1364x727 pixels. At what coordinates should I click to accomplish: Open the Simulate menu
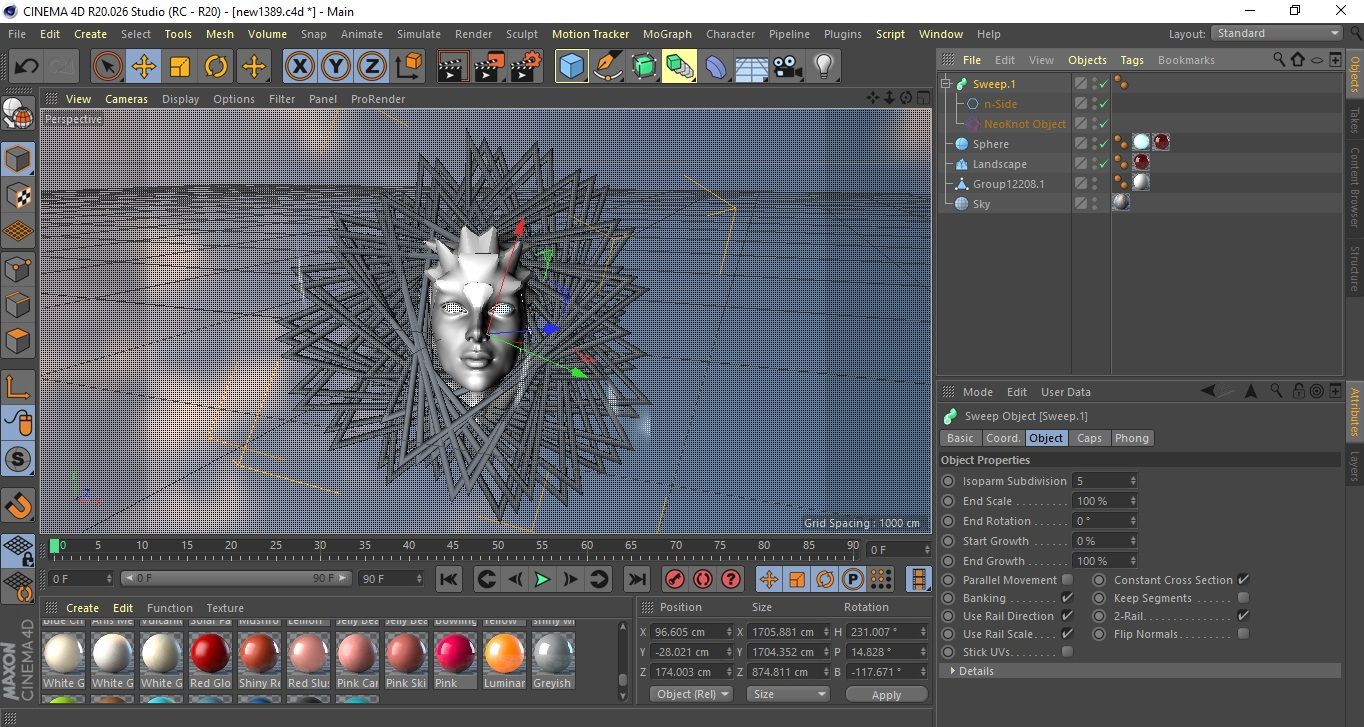[x=418, y=34]
